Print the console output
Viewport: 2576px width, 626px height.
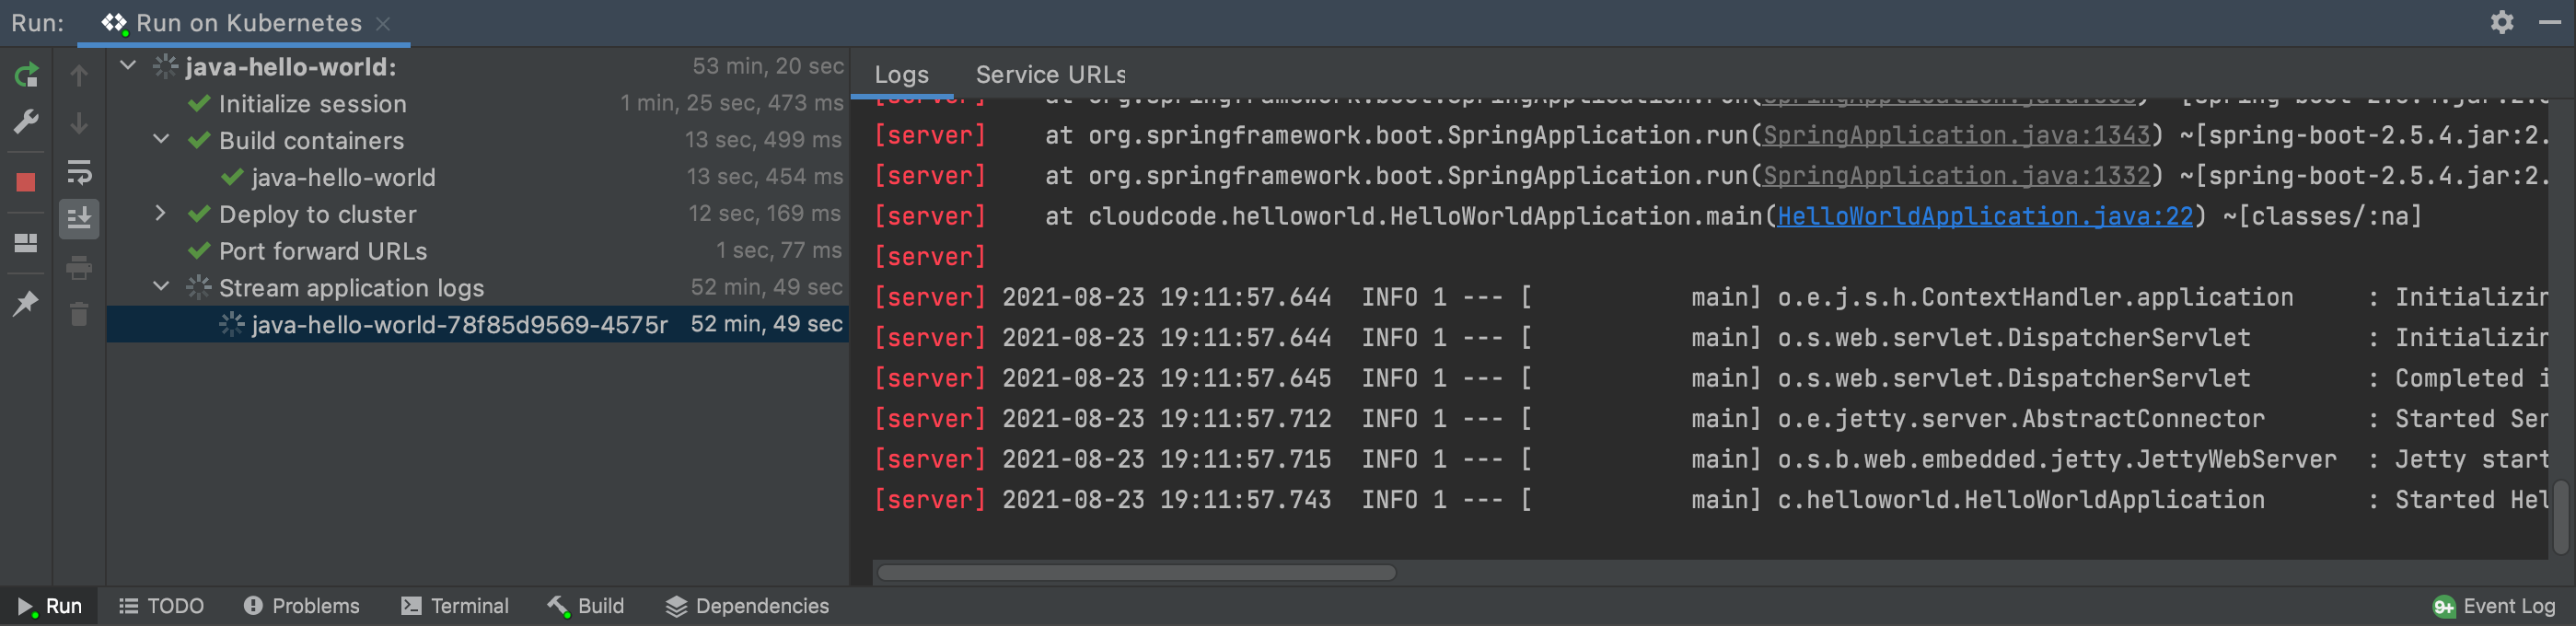tap(79, 268)
